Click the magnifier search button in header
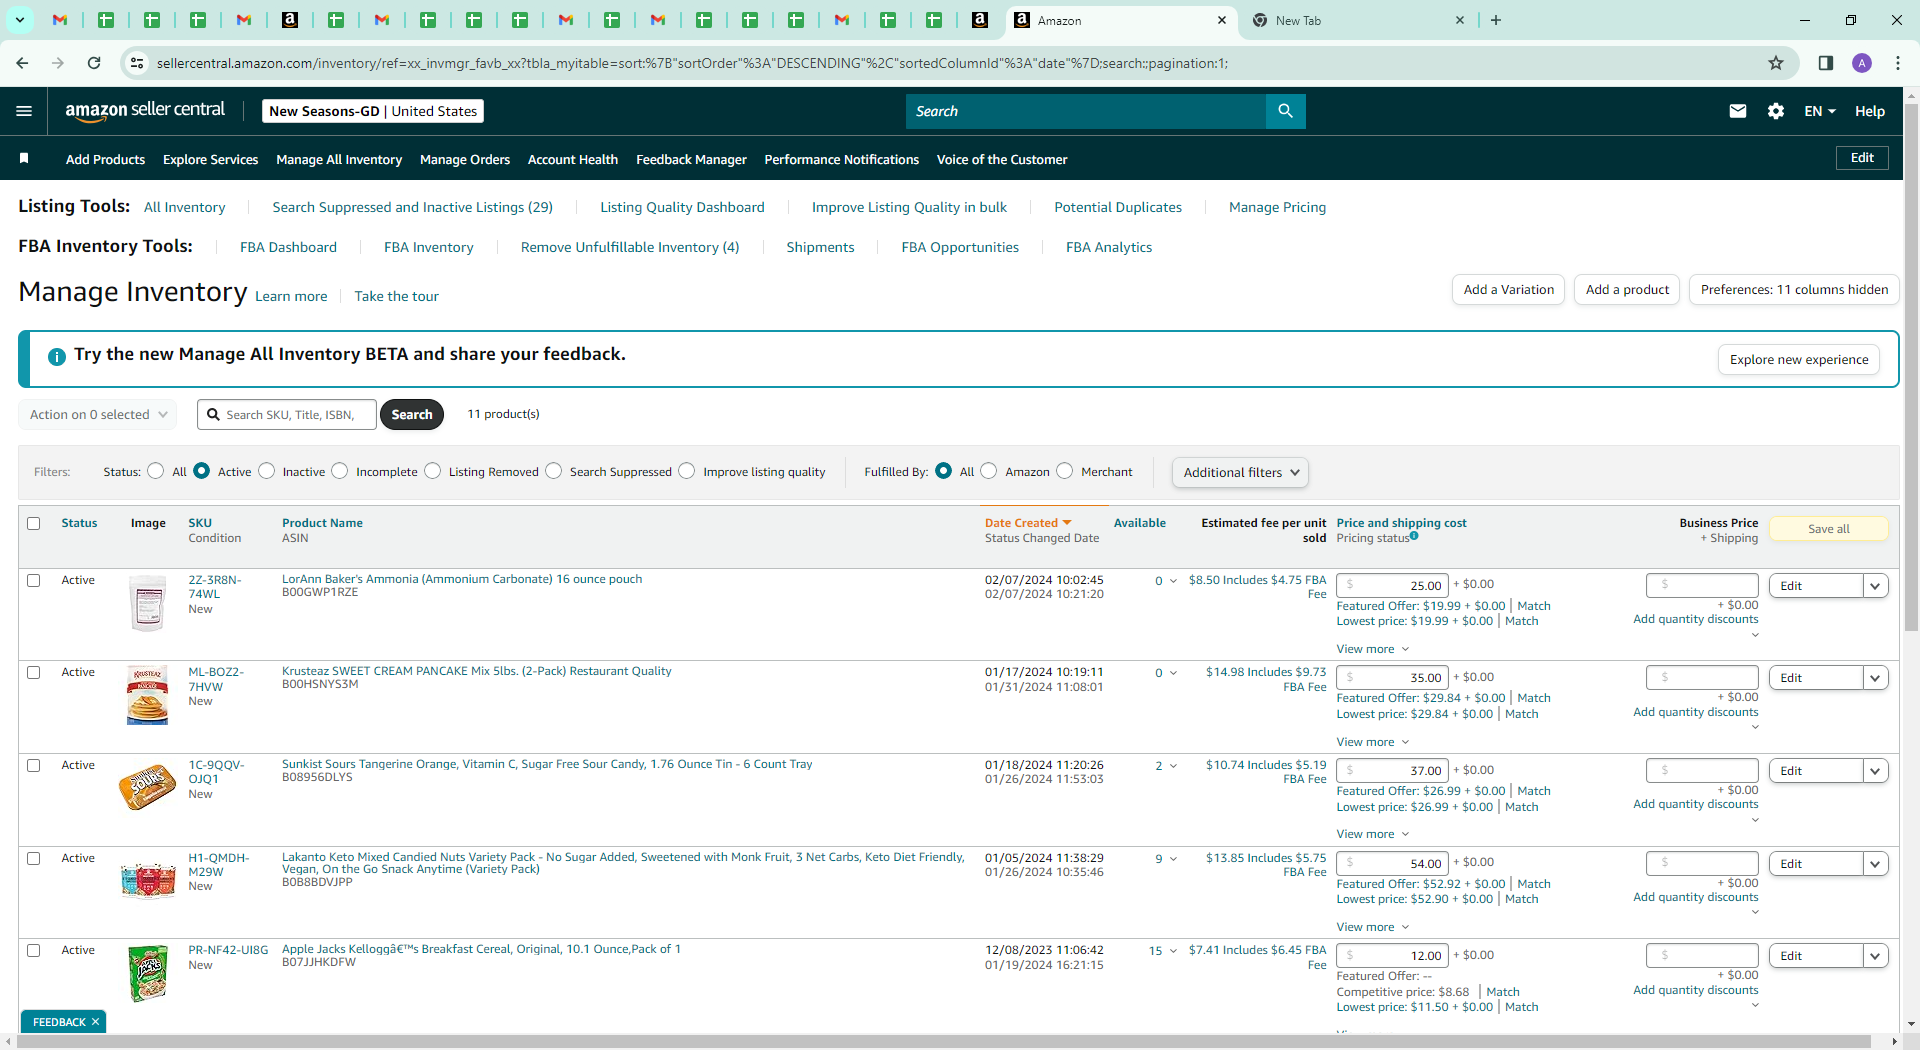Viewport: 1920px width, 1050px height. pyautogui.click(x=1285, y=111)
